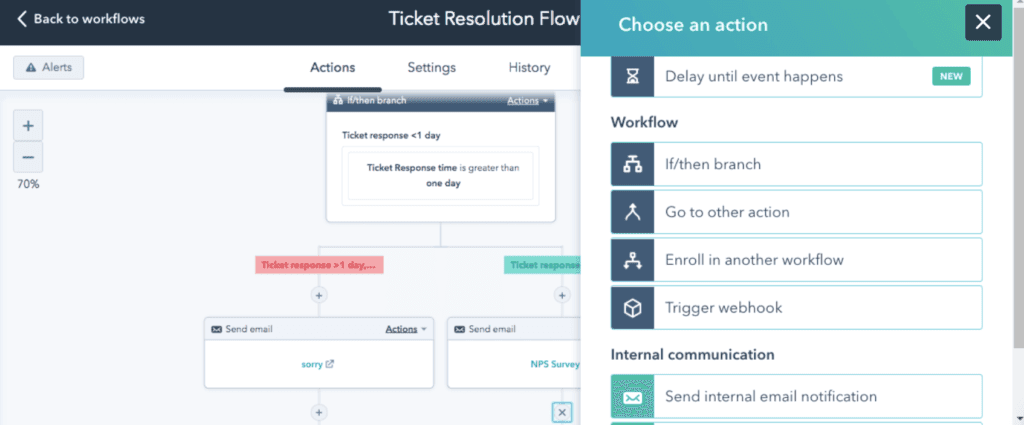Zoom in with the plus button
The height and width of the screenshot is (425, 1024).
pos(28,126)
